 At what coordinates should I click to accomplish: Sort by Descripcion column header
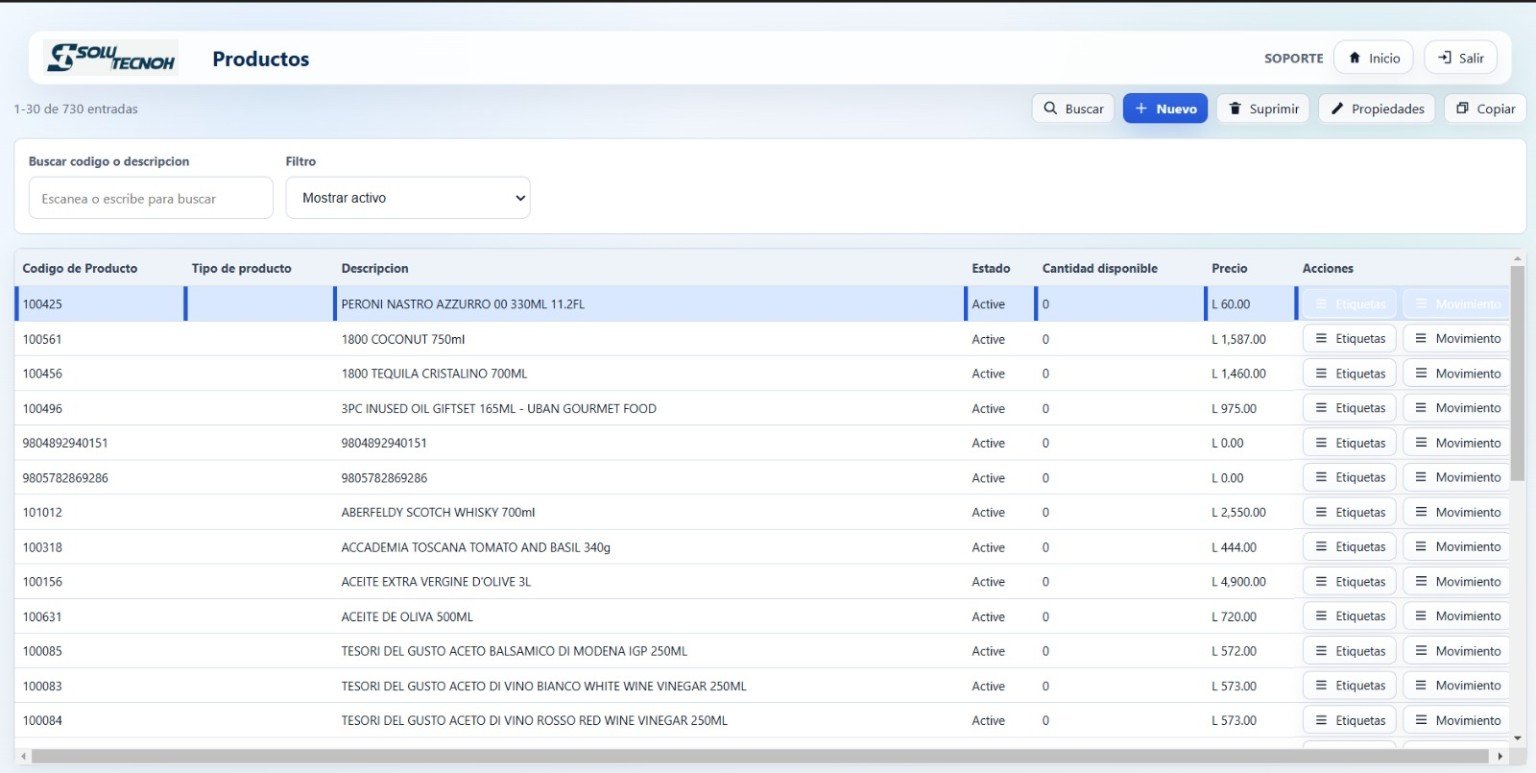(x=375, y=268)
